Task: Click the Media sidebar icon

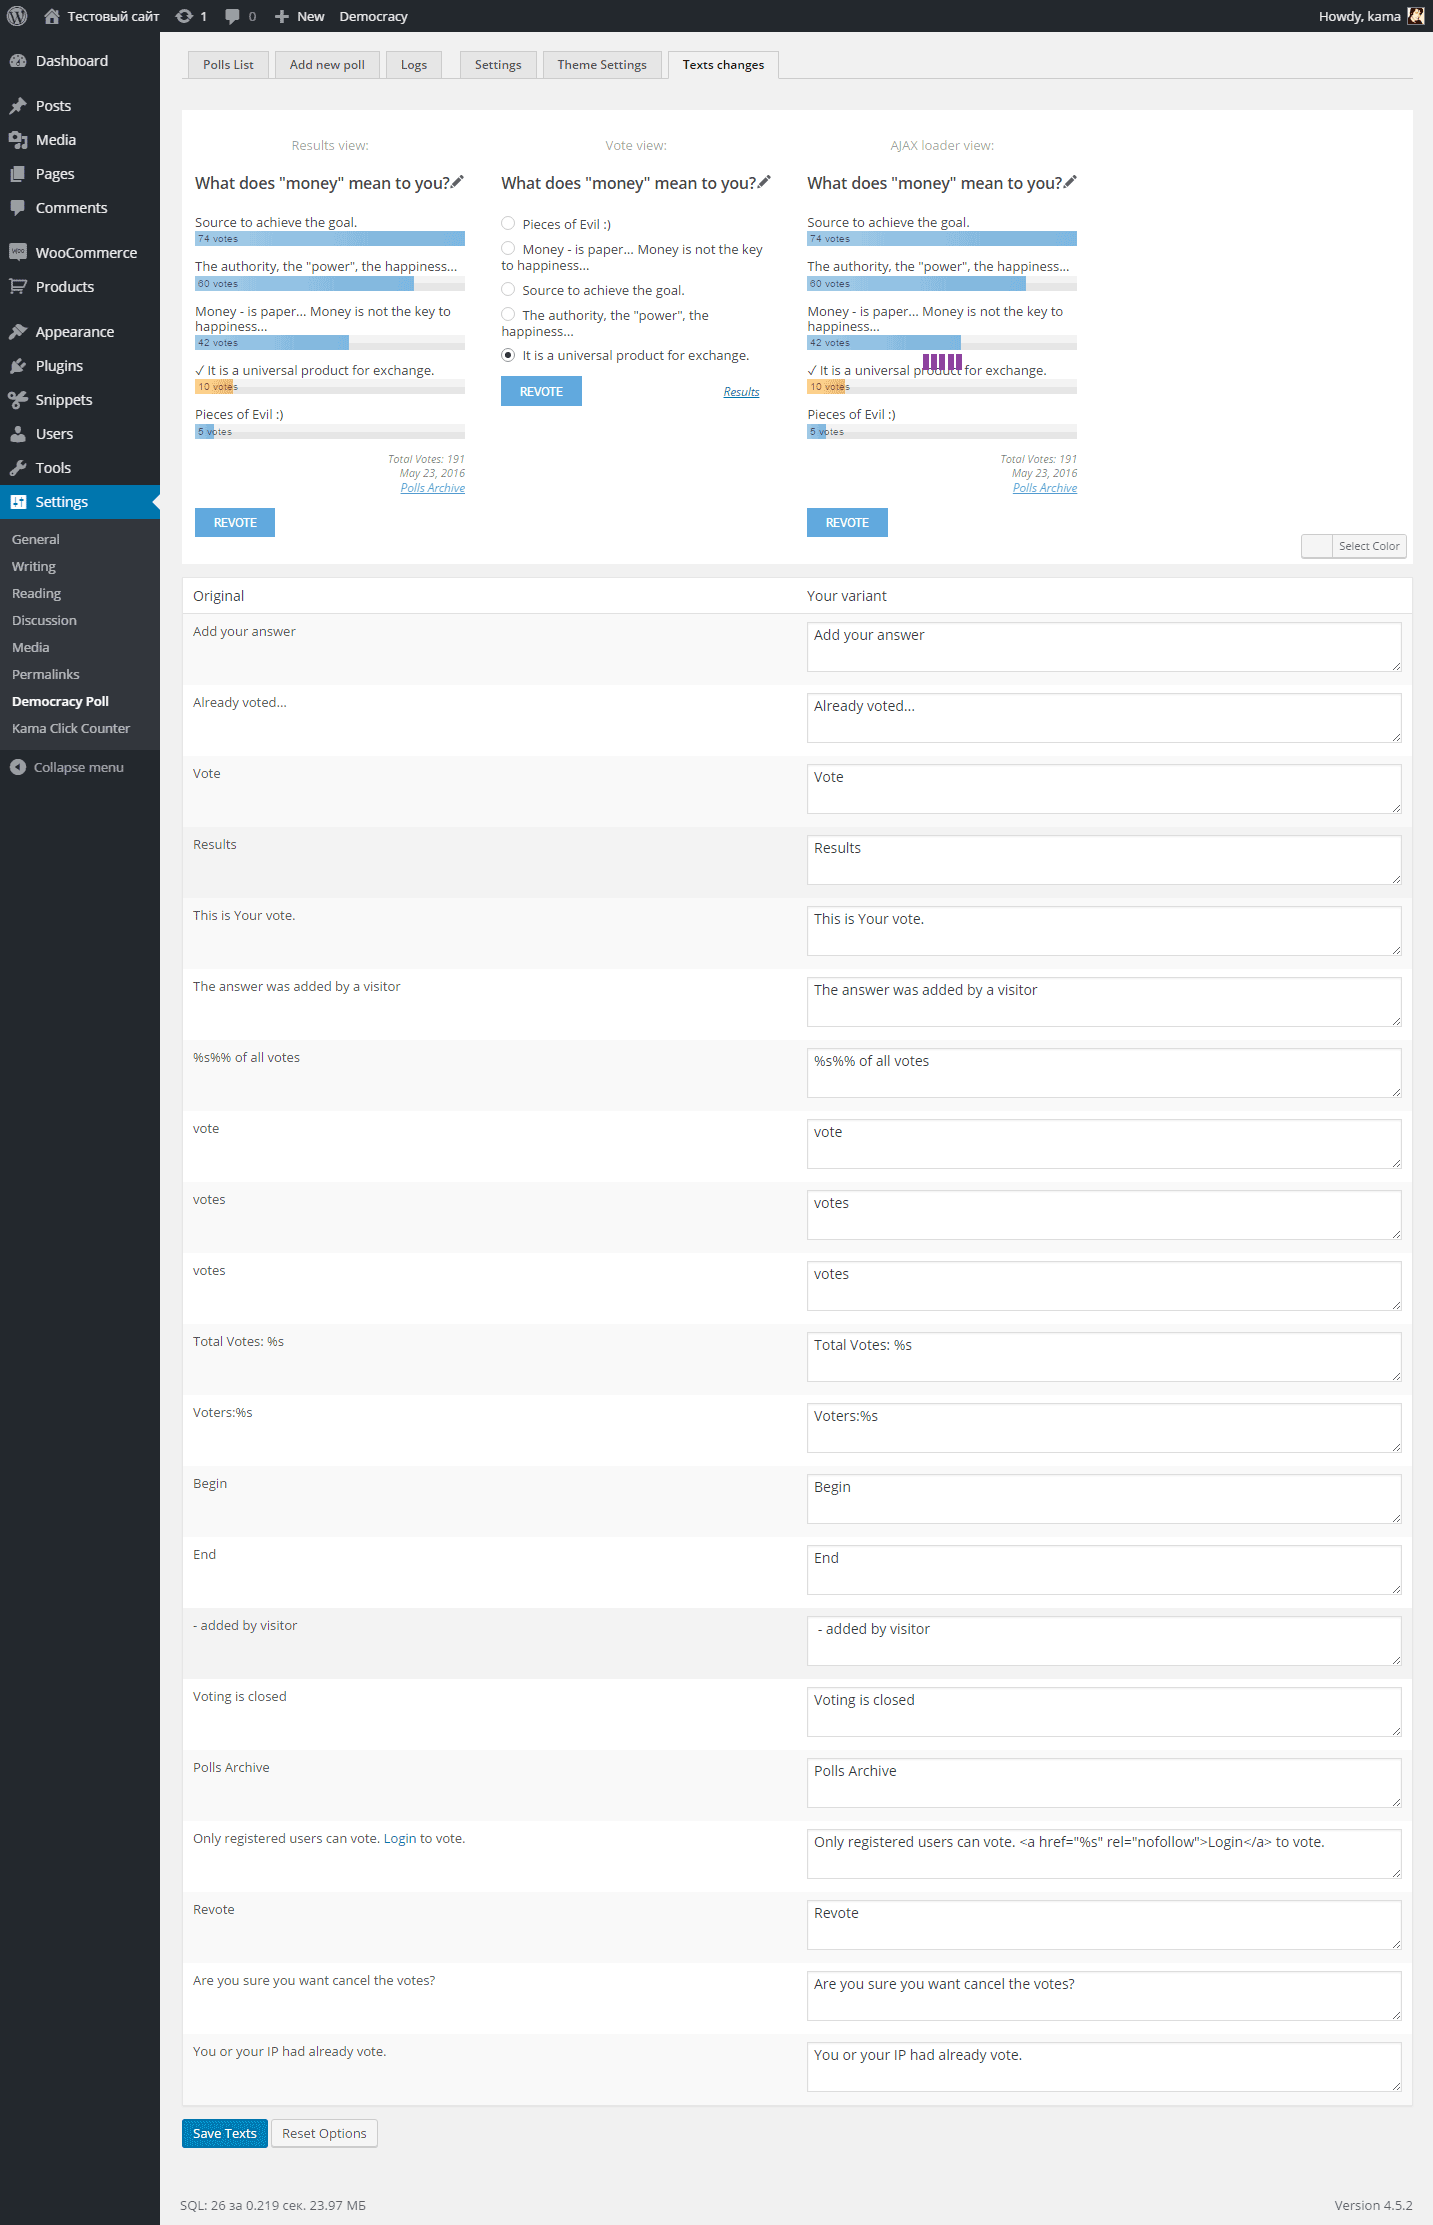Action: (x=18, y=140)
